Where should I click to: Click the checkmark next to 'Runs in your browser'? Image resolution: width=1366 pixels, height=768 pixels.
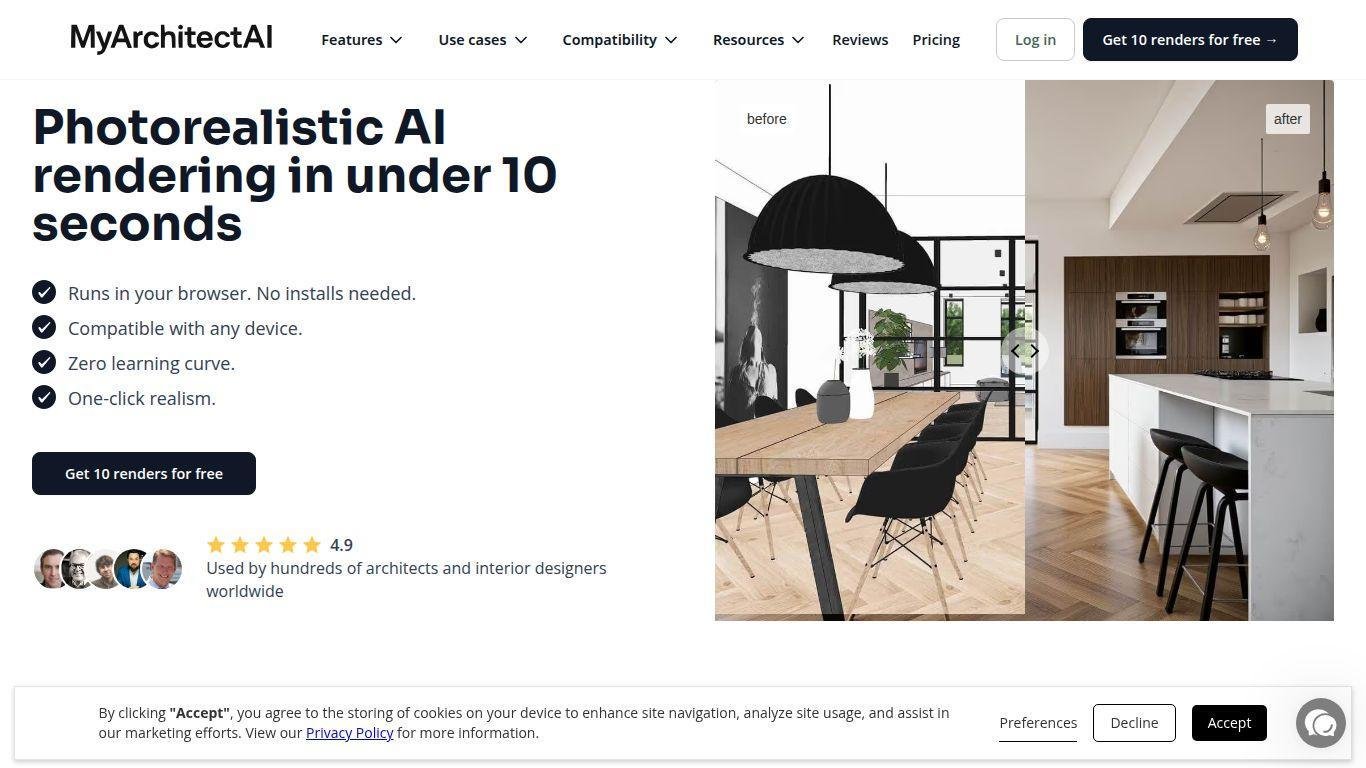click(x=44, y=292)
